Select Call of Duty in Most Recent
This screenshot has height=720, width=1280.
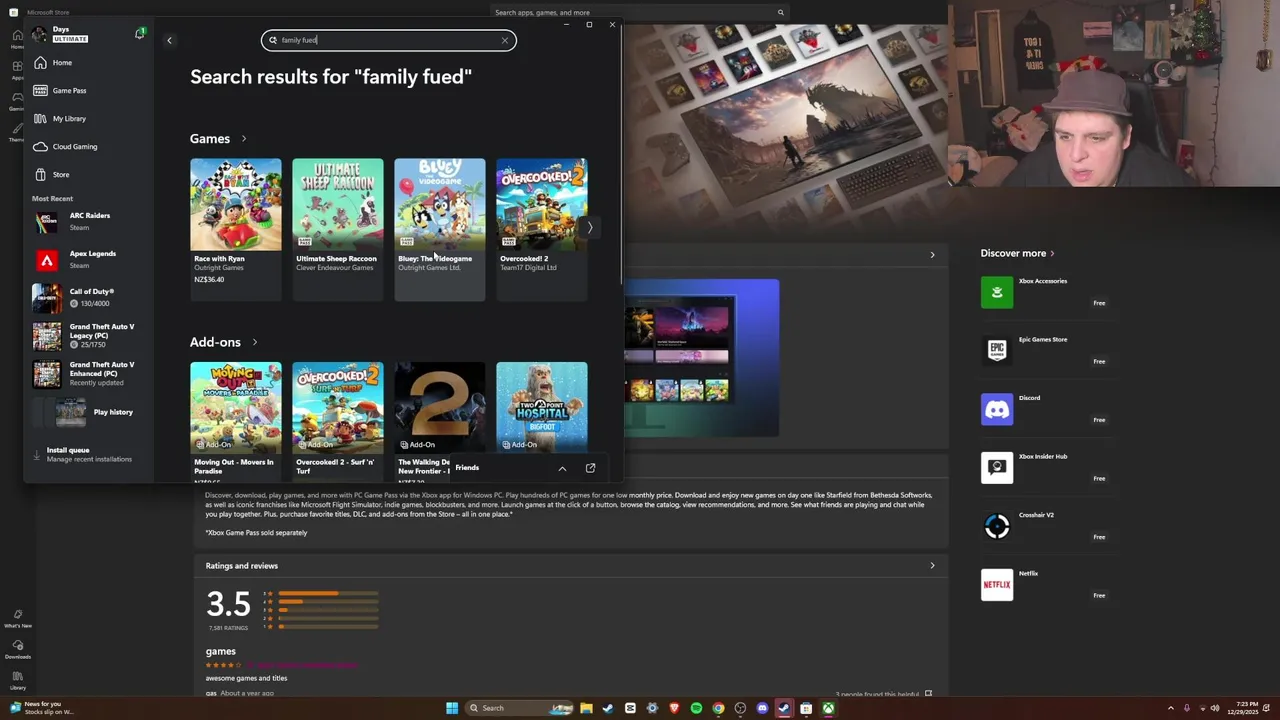coord(88,297)
